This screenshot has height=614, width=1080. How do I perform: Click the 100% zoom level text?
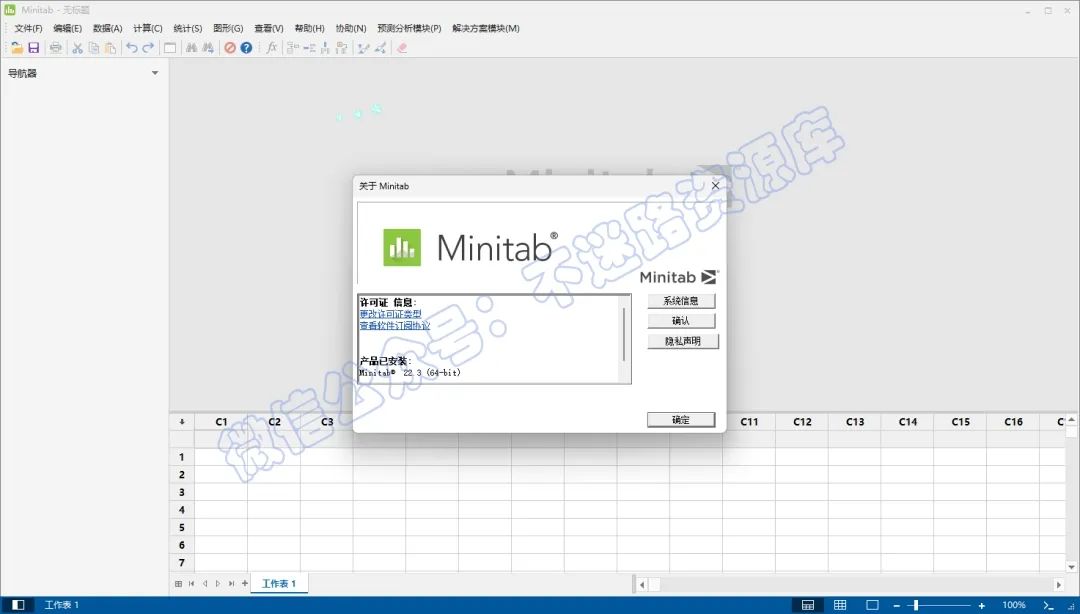[x=1014, y=605]
